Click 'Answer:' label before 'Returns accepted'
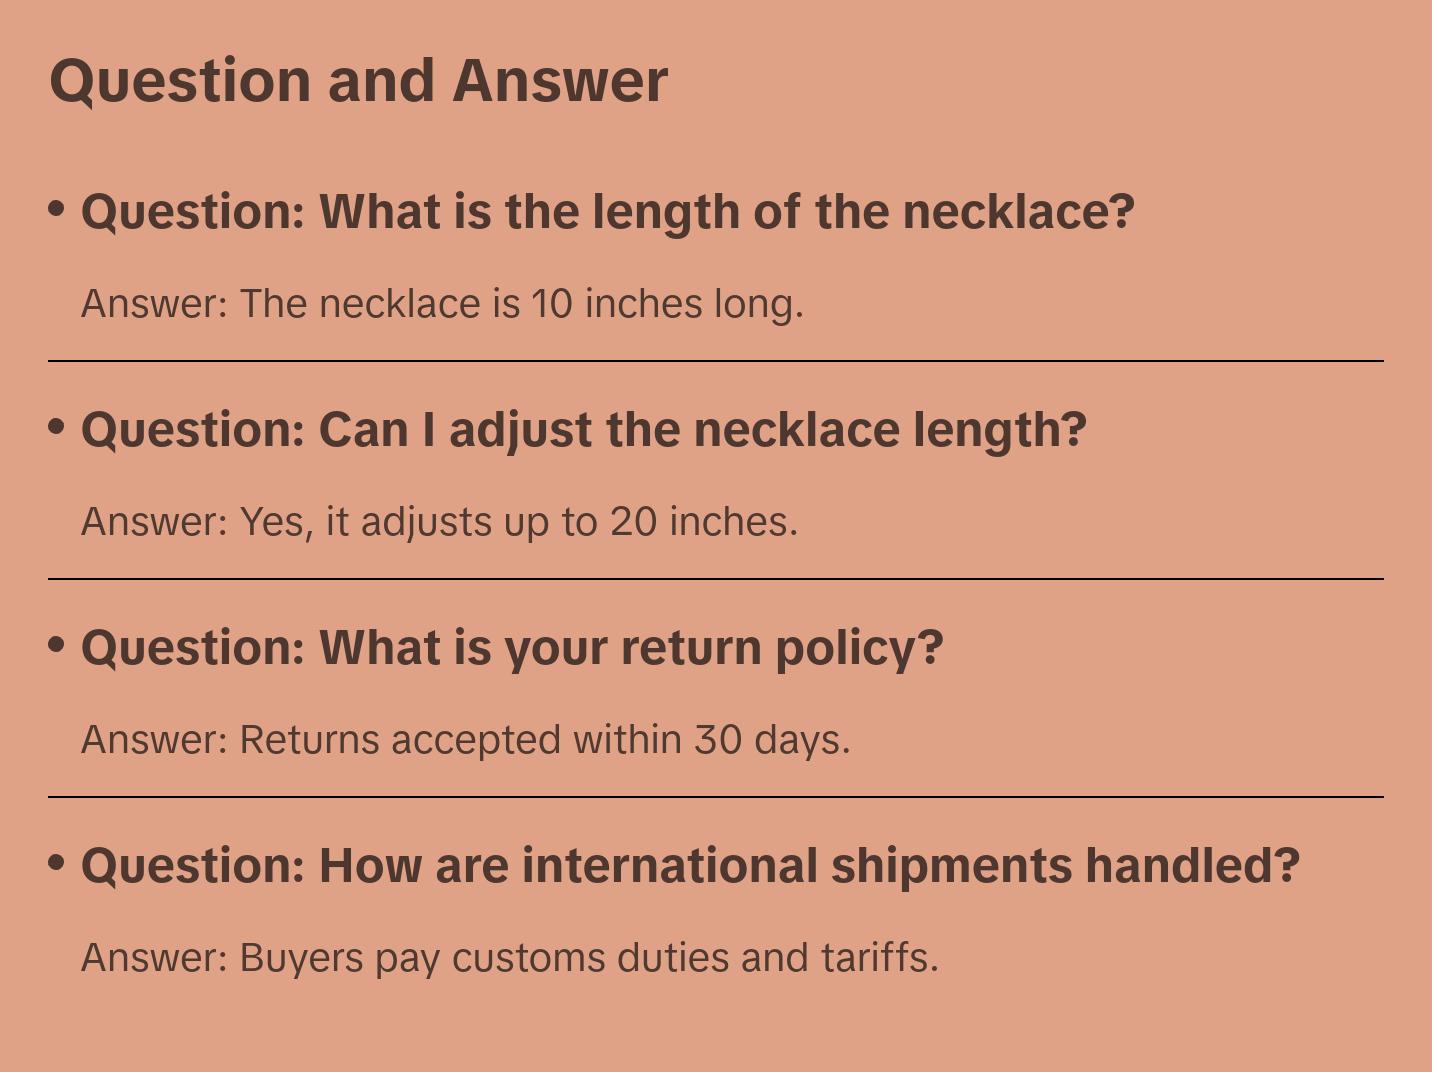This screenshot has height=1072, width=1432. [155, 740]
